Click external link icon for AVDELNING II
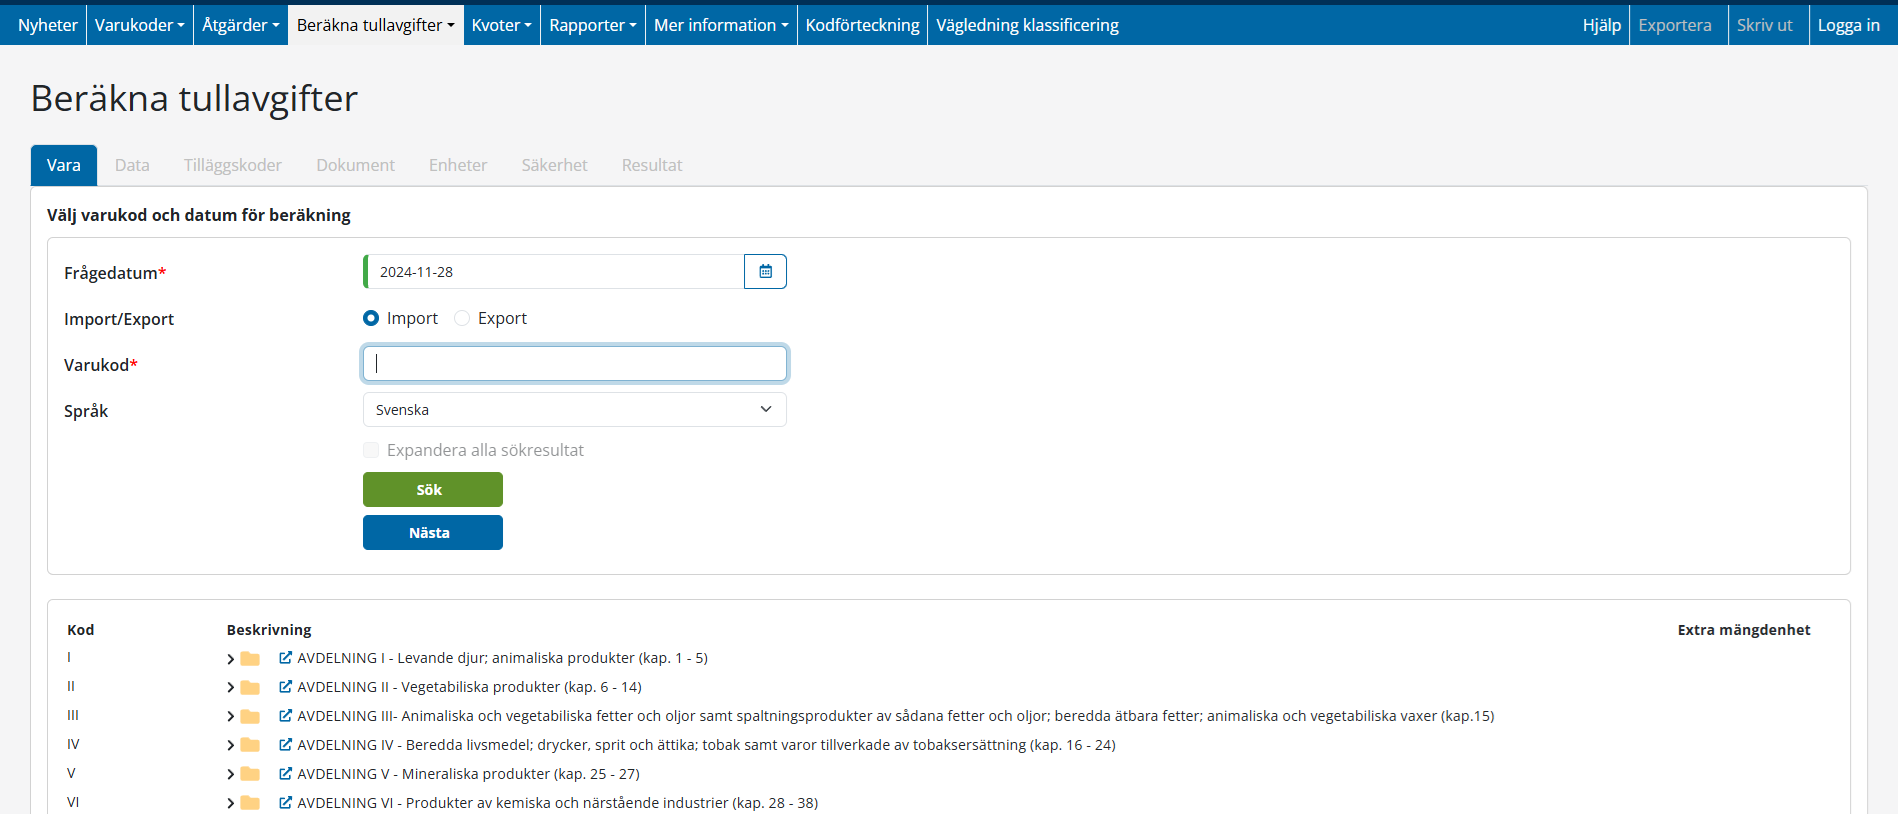Image resolution: width=1898 pixels, height=814 pixels. click(x=285, y=687)
